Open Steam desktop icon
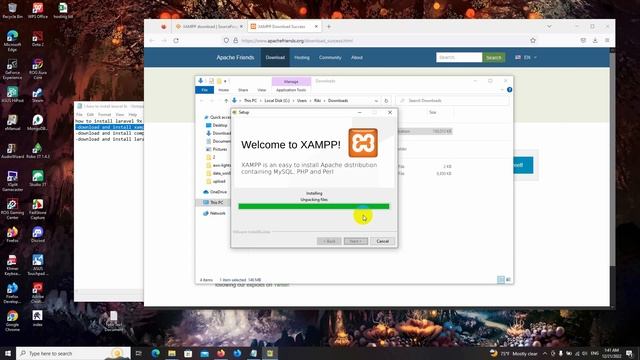640x360 pixels. point(38,95)
